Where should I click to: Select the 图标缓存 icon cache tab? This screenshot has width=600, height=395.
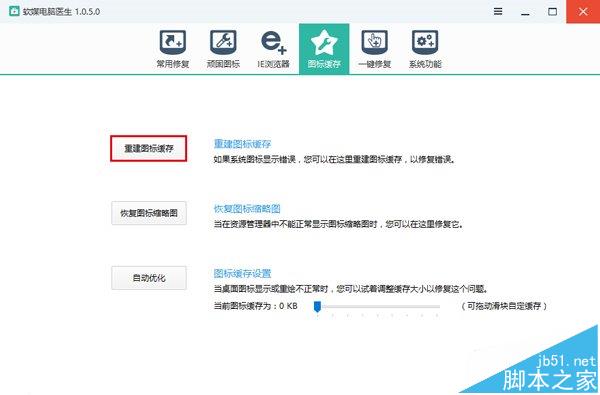(324, 49)
